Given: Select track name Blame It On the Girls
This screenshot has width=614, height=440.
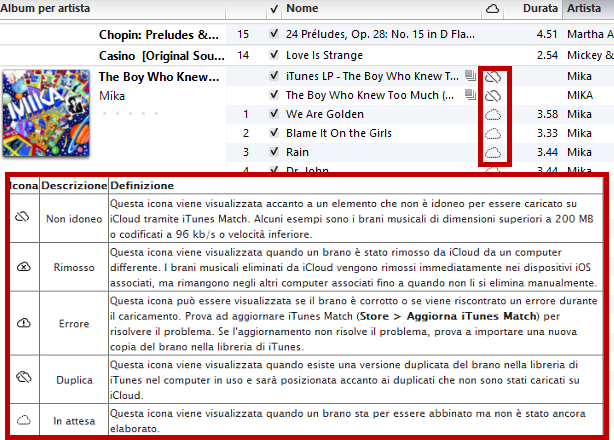Looking at the screenshot, I should point(339,133).
